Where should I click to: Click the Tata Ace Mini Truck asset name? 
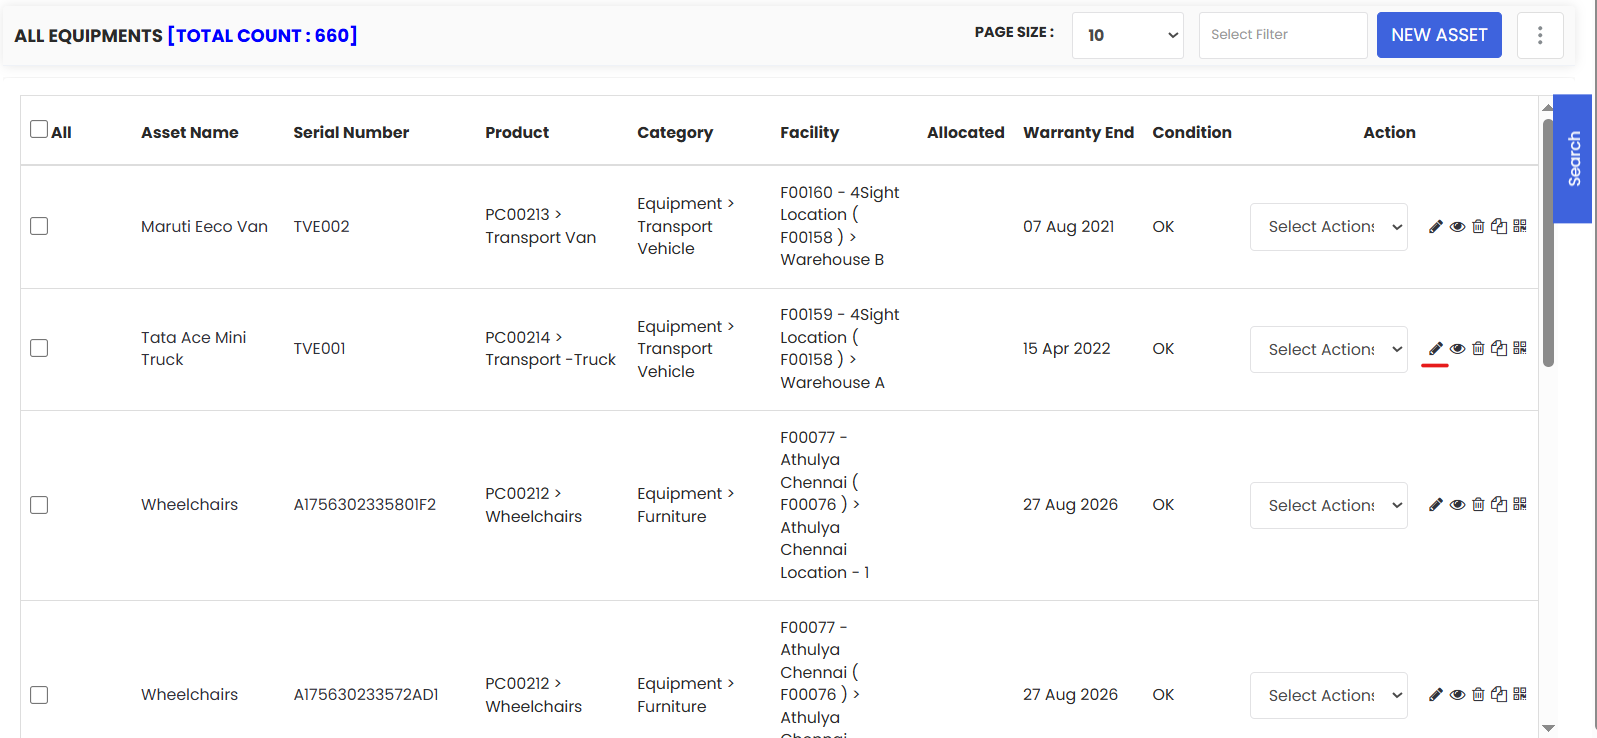(x=194, y=349)
